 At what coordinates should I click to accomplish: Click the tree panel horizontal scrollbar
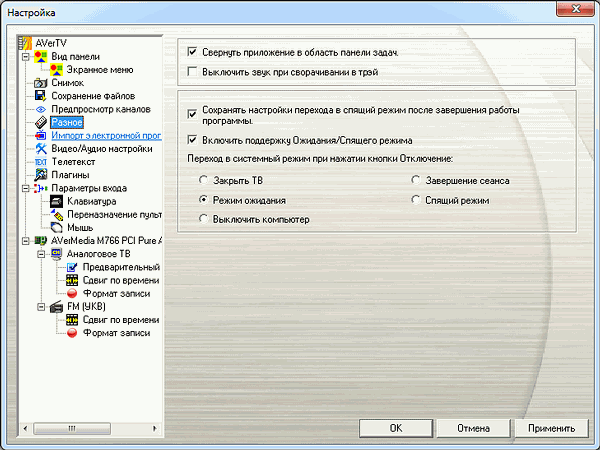coord(90,427)
